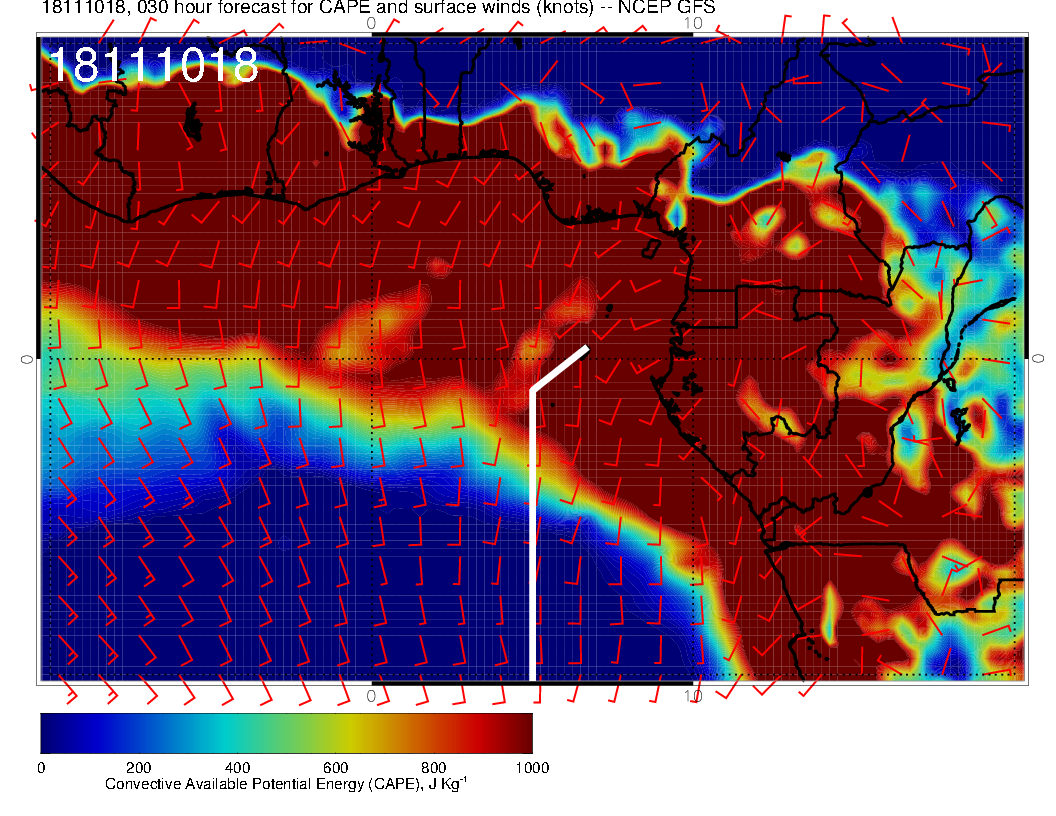This screenshot has width=1056, height=816.
Task: Click the left-side latitude label 0
Action: click(27, 358)
